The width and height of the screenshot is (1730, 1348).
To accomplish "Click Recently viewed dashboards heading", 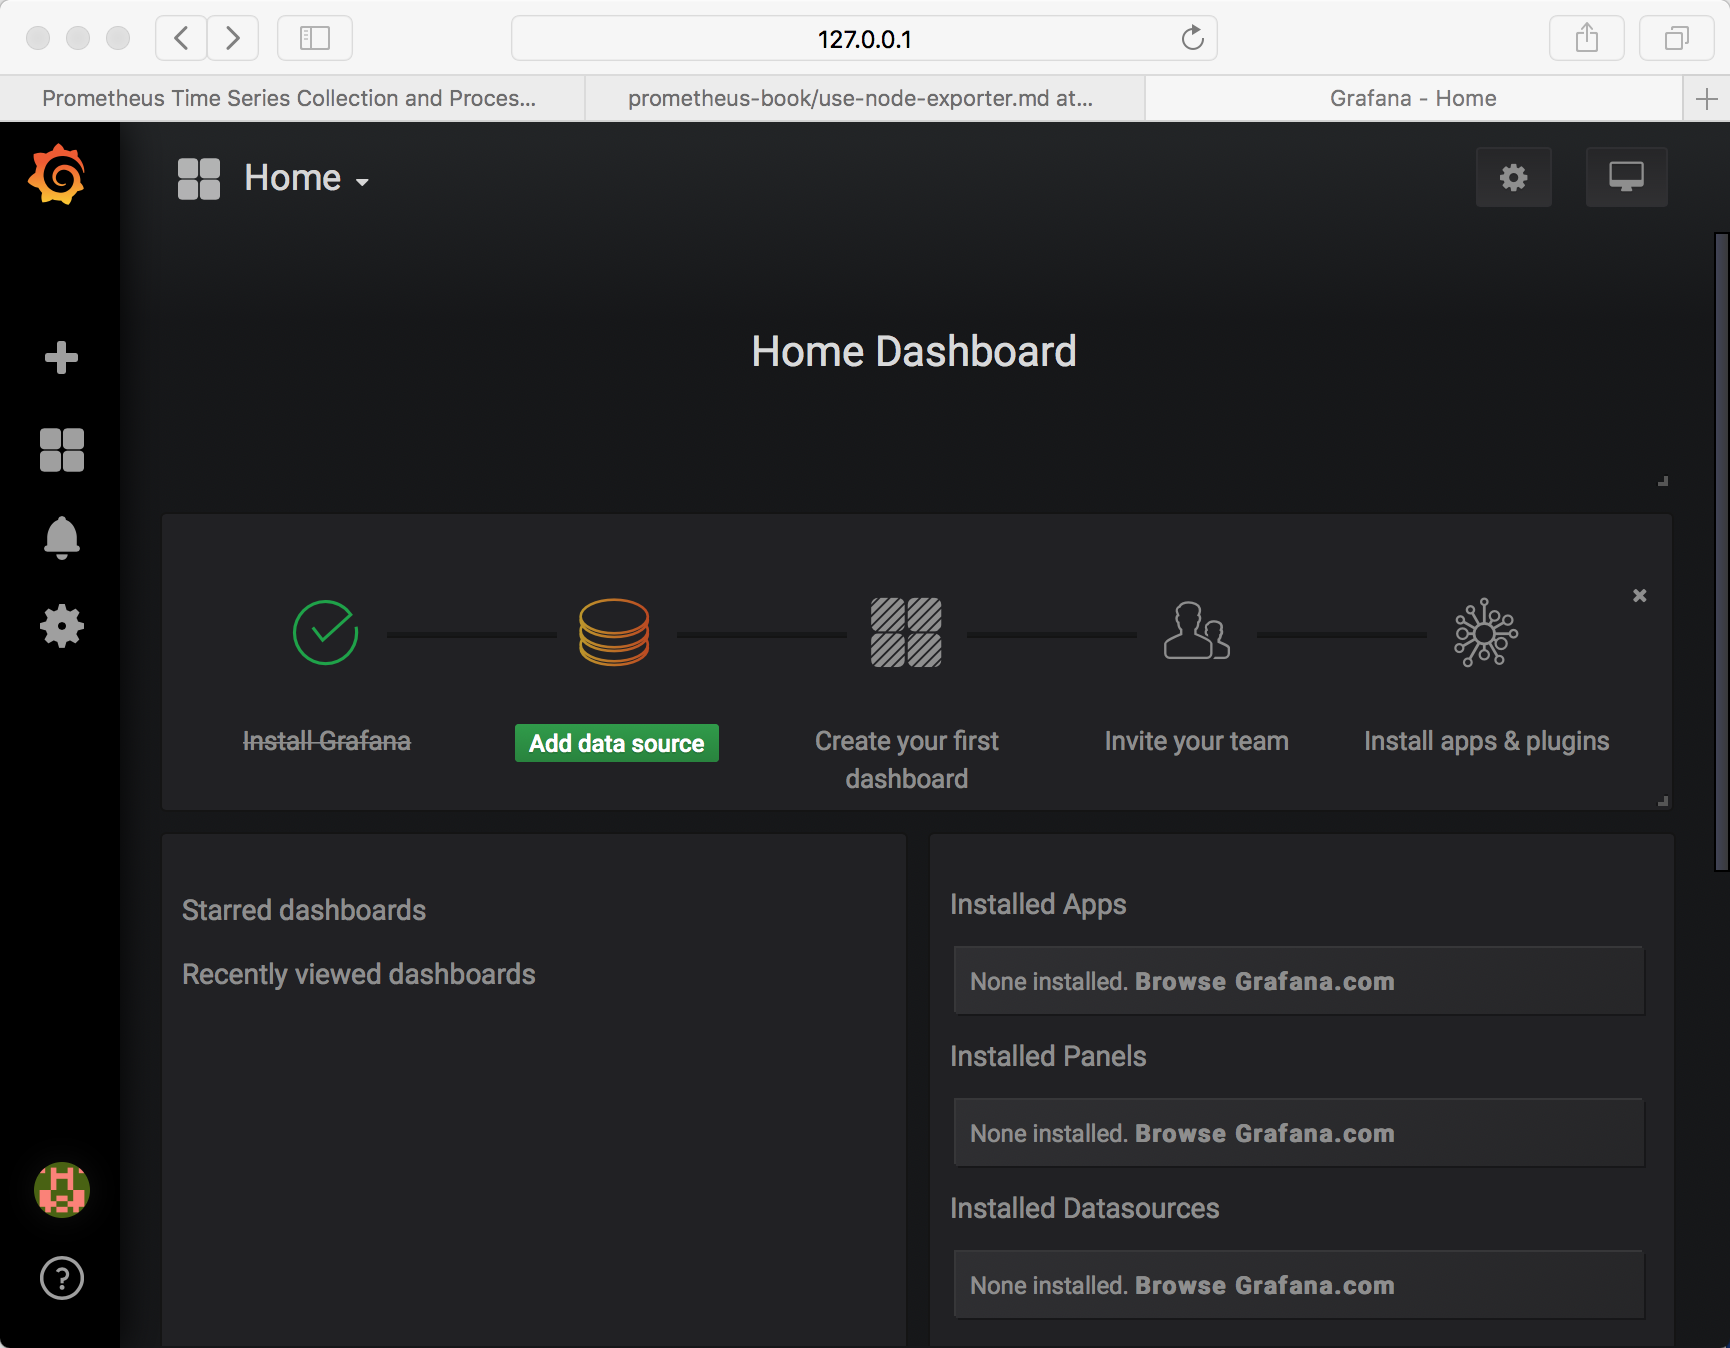I will [359, 974].
